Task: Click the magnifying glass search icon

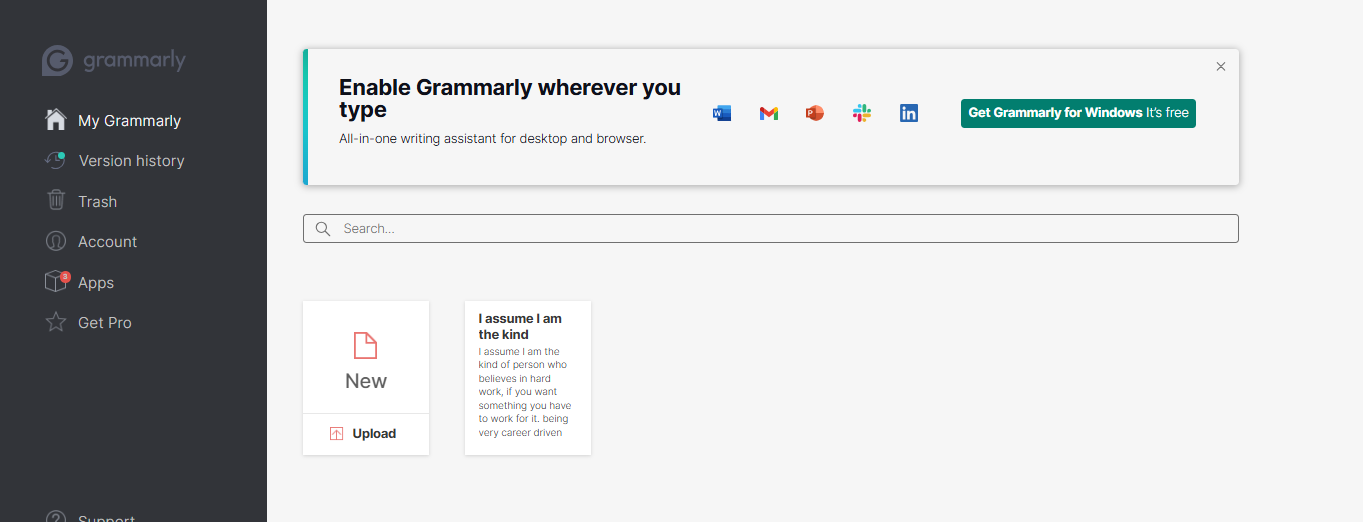Action: [x=323, y=229]
